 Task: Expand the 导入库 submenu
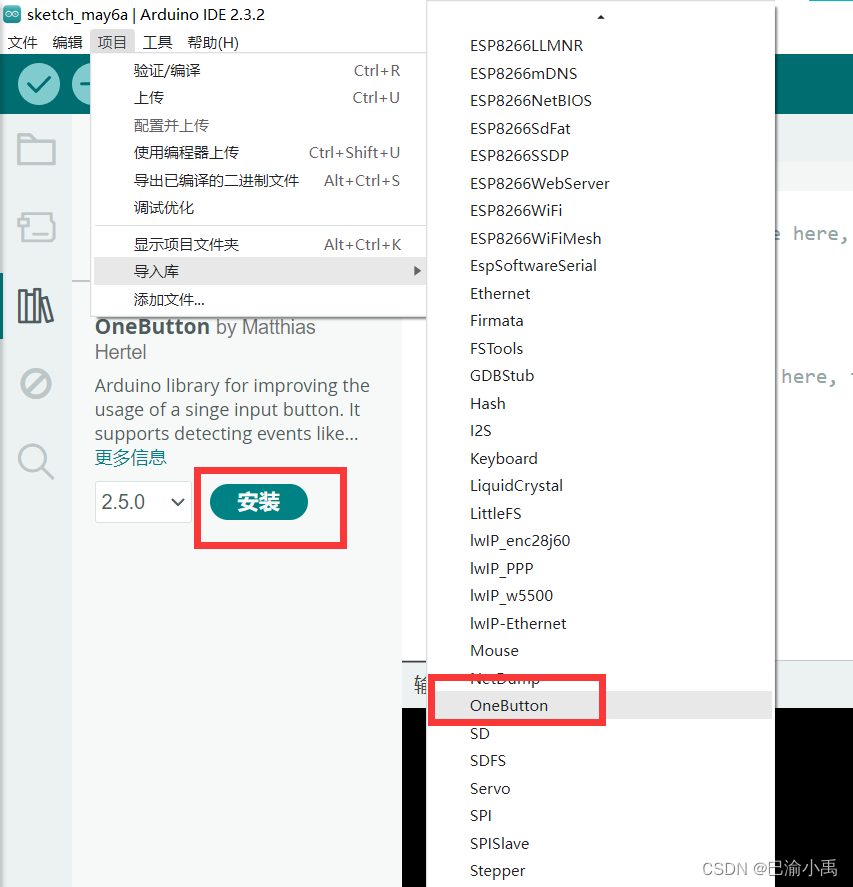point(260,272)
